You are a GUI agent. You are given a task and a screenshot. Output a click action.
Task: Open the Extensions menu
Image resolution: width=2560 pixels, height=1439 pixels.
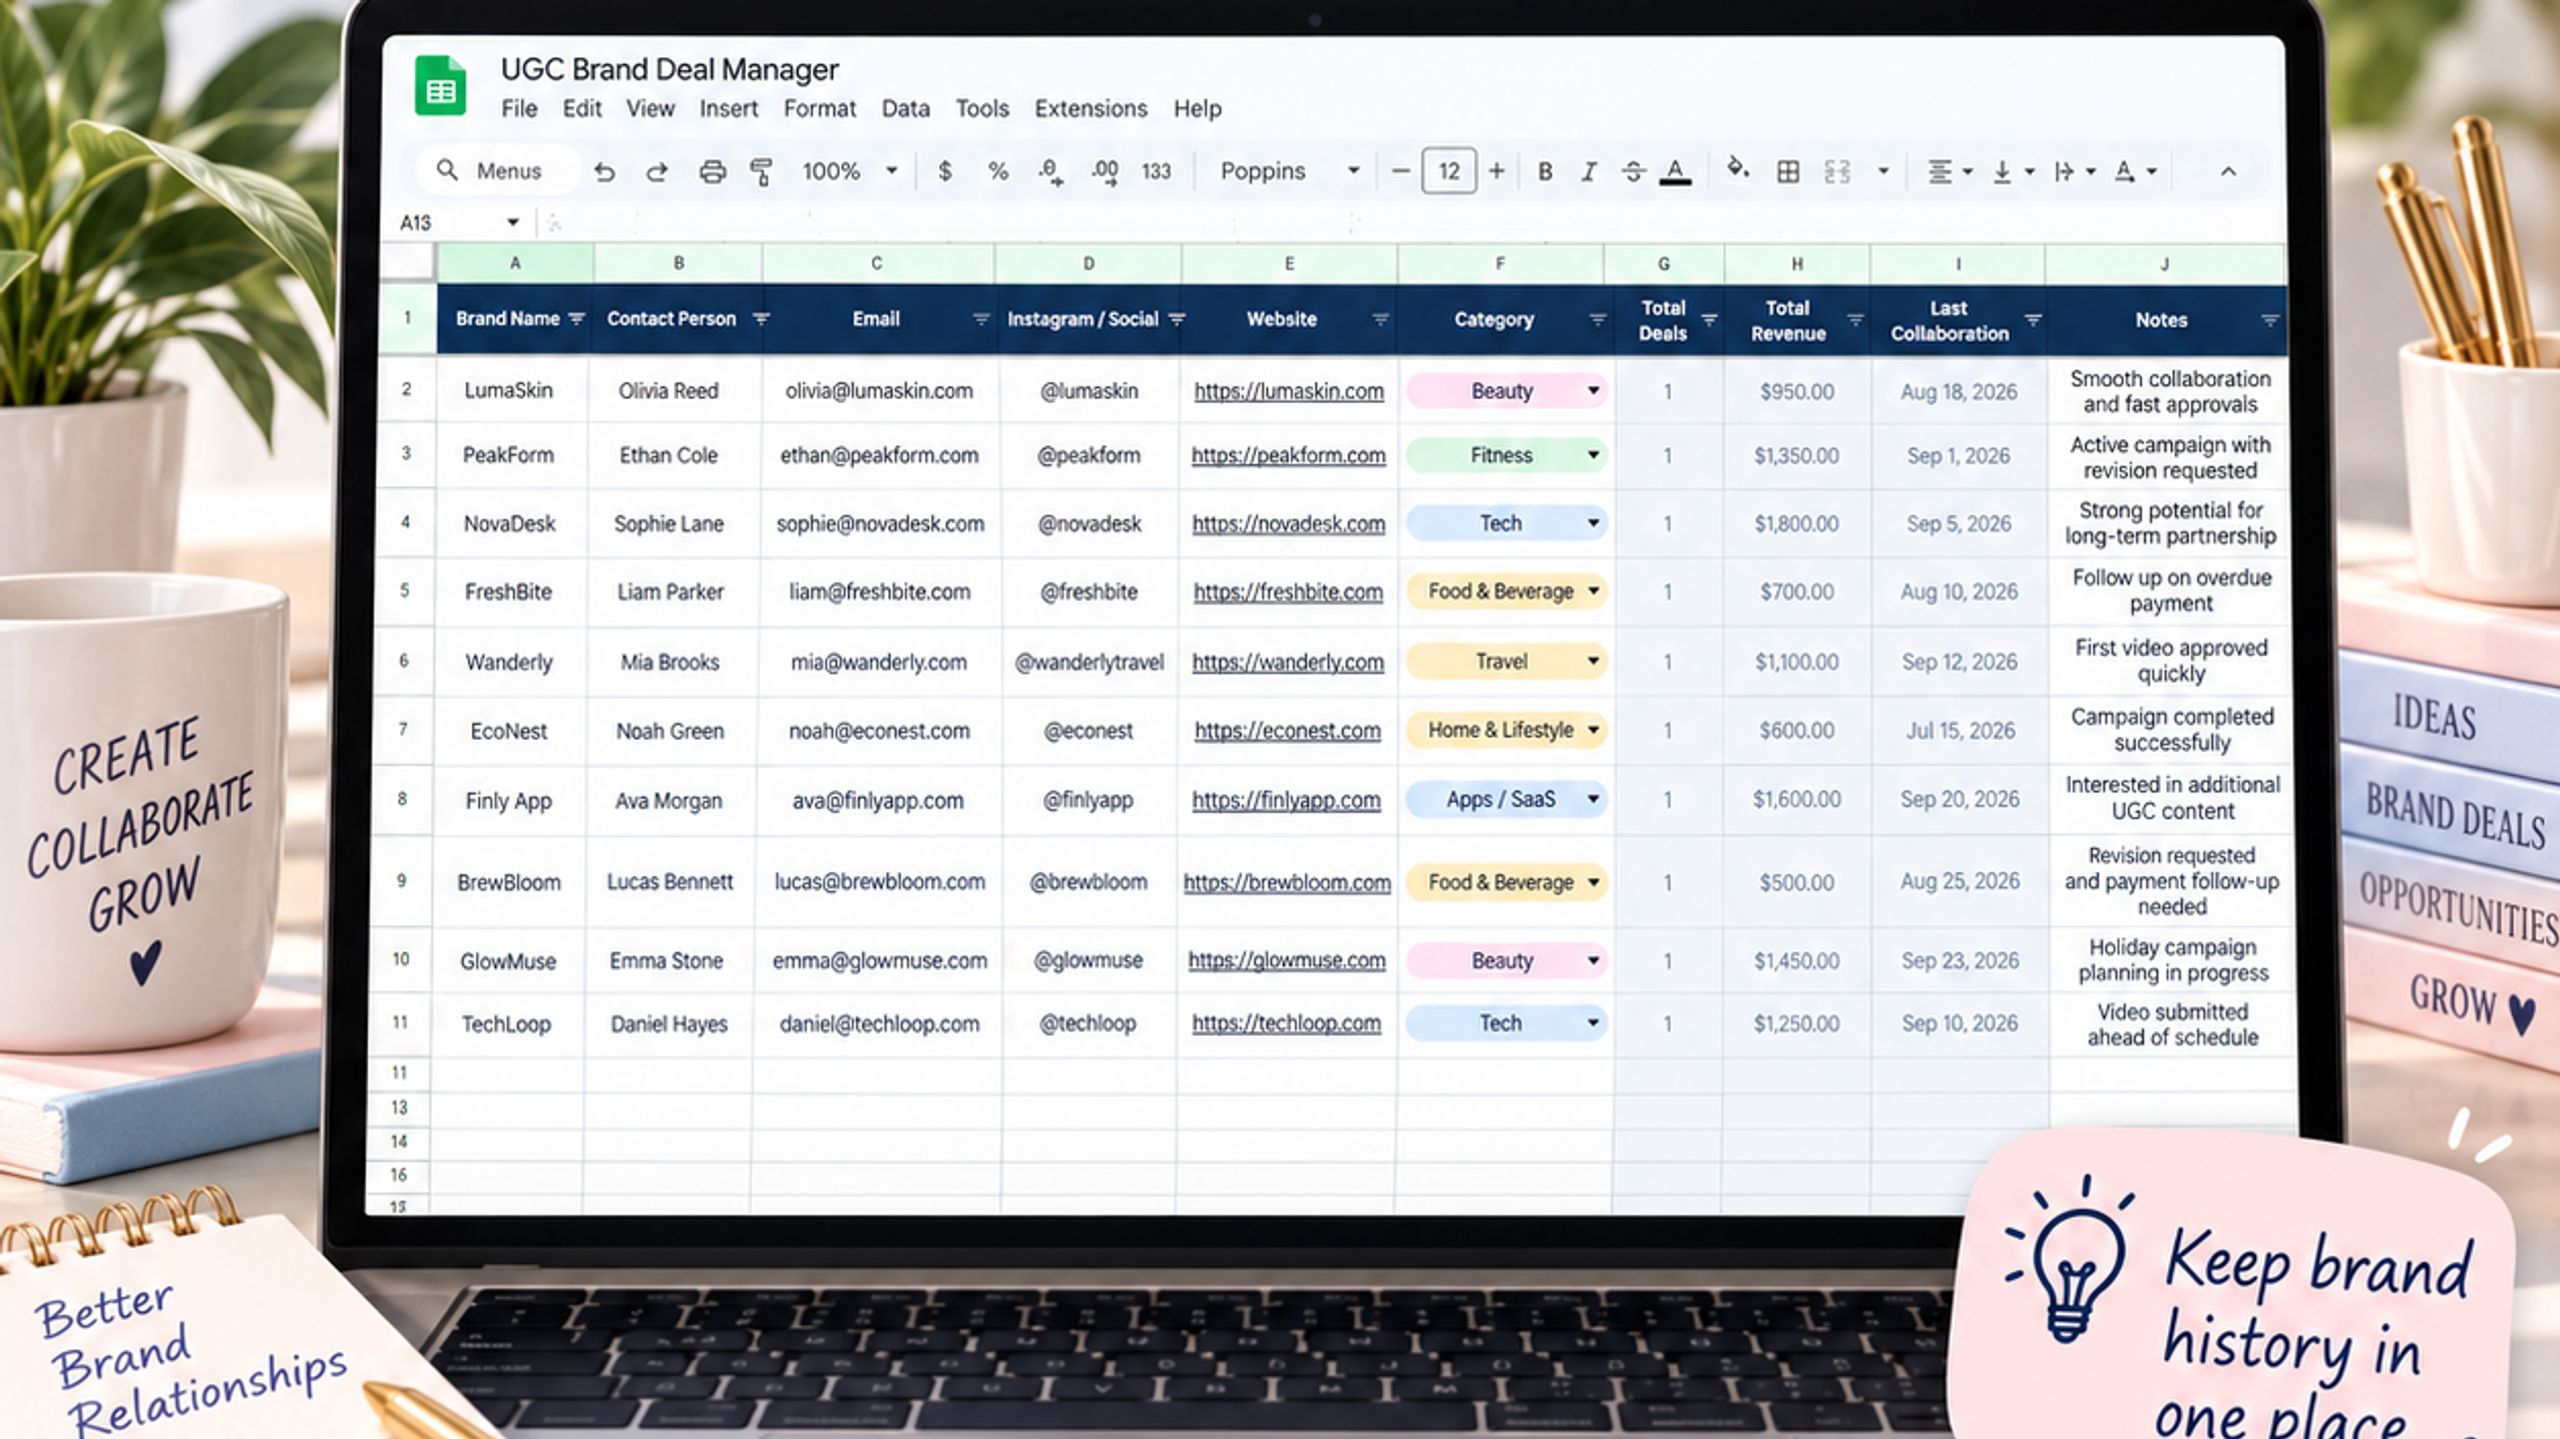(1090, 108)
